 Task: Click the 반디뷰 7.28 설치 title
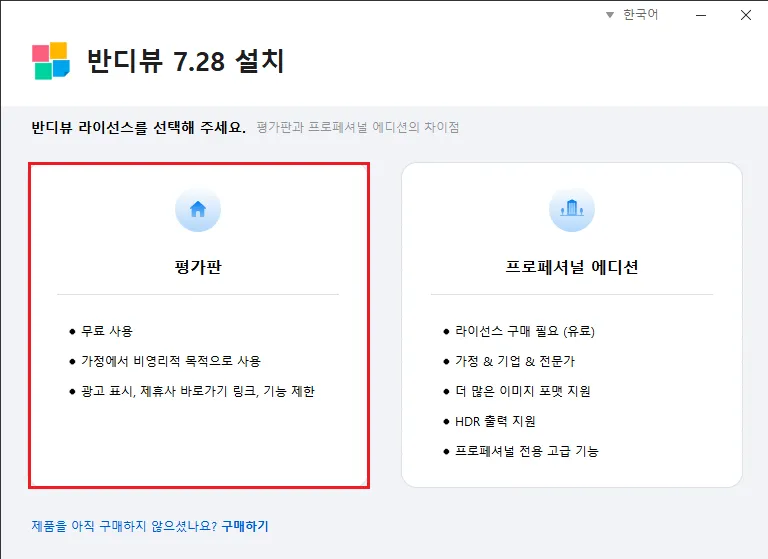click(x=186, y=61)
